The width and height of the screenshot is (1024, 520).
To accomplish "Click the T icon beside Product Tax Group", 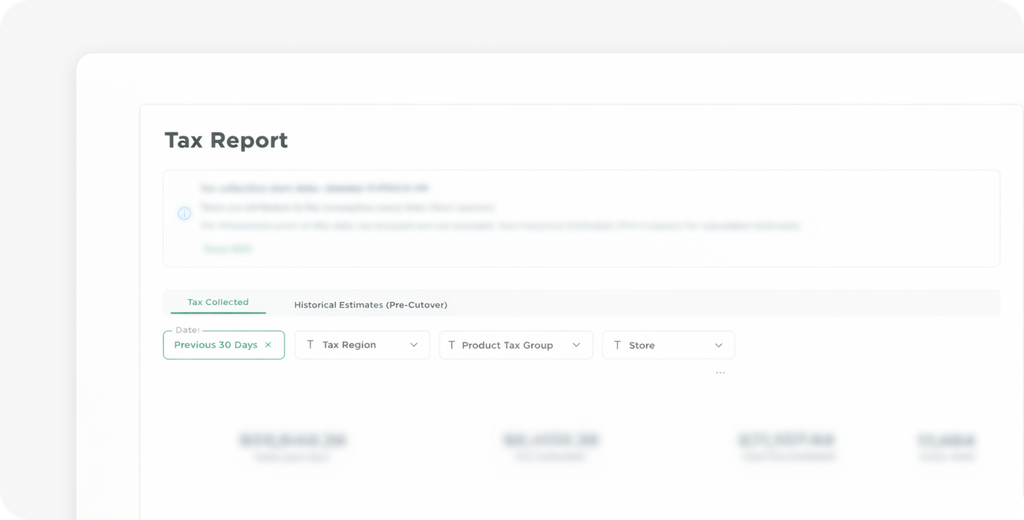I will 451,345.
